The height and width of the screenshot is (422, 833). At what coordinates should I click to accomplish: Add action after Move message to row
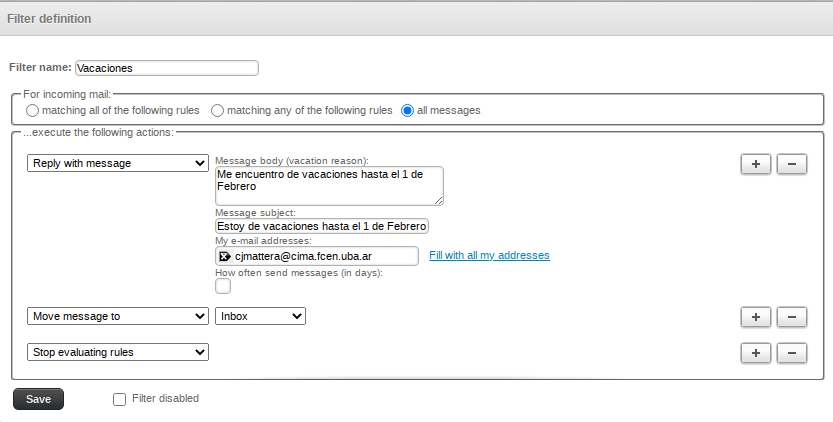tap(755, 317)
